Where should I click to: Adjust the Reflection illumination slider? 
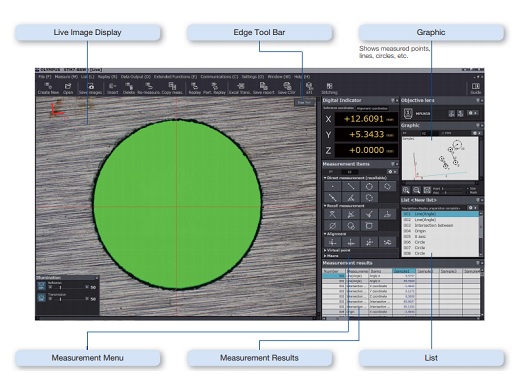[69, 287]
